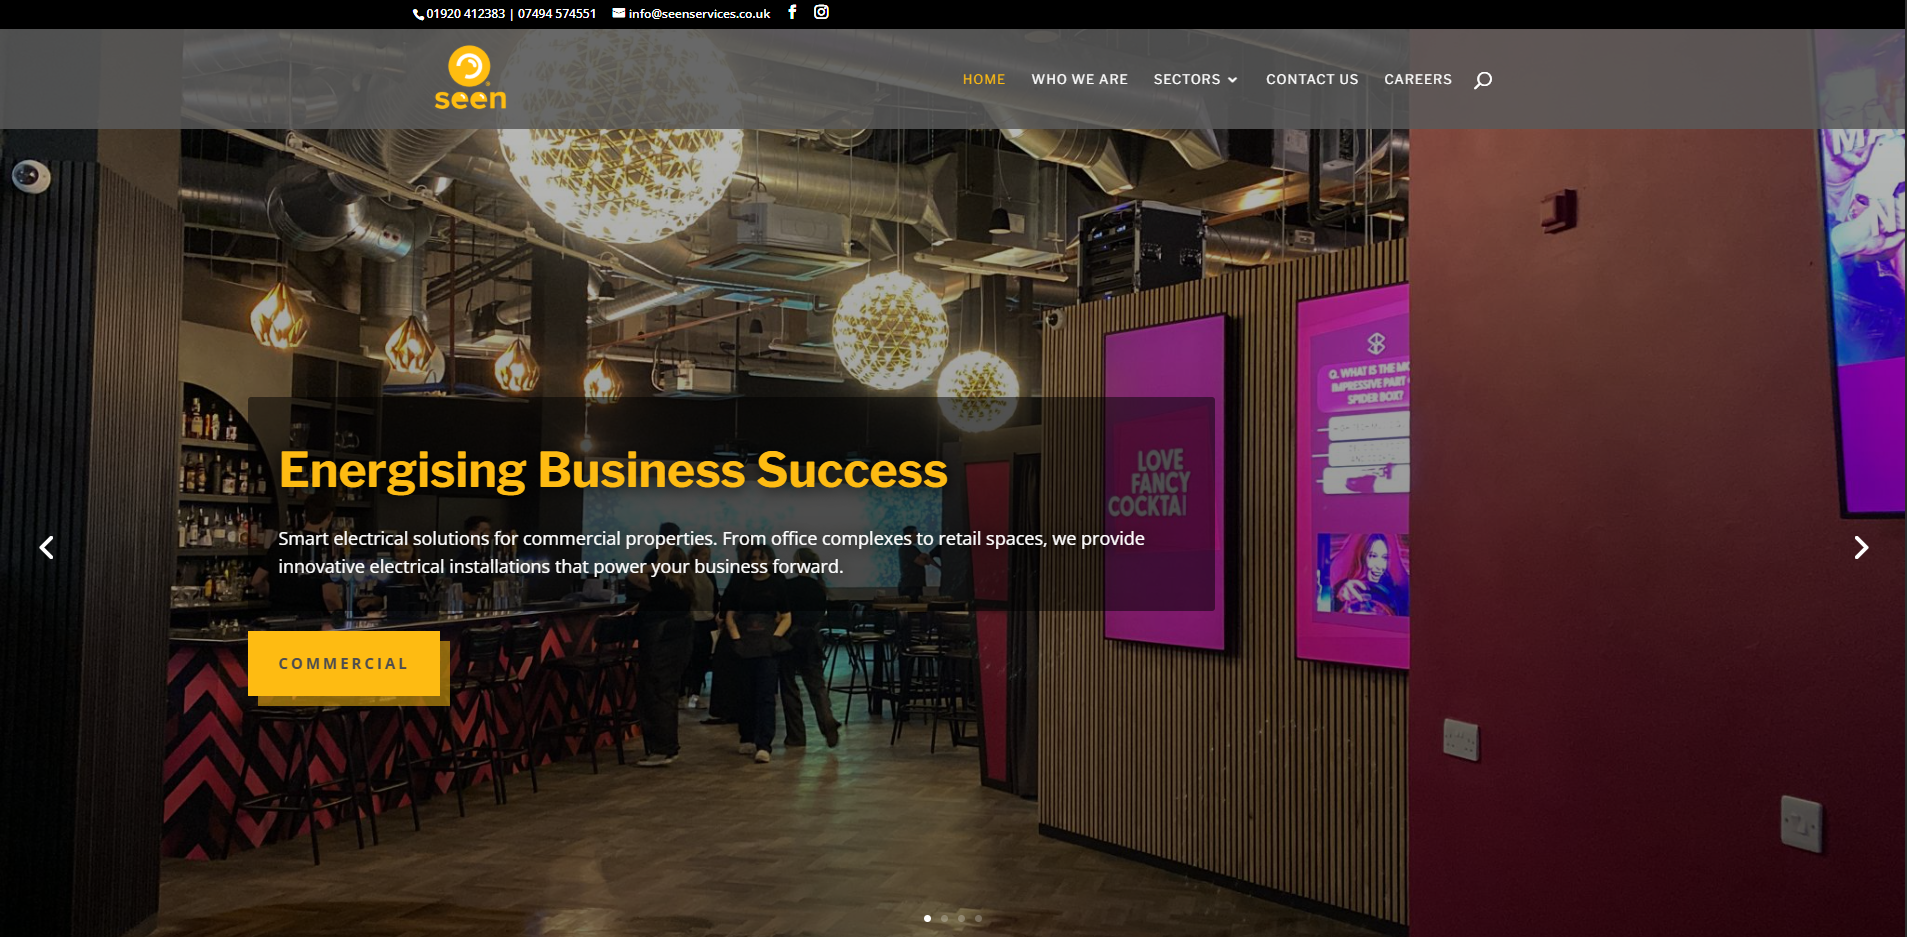This screenshot has width=1907, height=937.
Task: Open the Home menu item
Action: (x=984, y=79)
